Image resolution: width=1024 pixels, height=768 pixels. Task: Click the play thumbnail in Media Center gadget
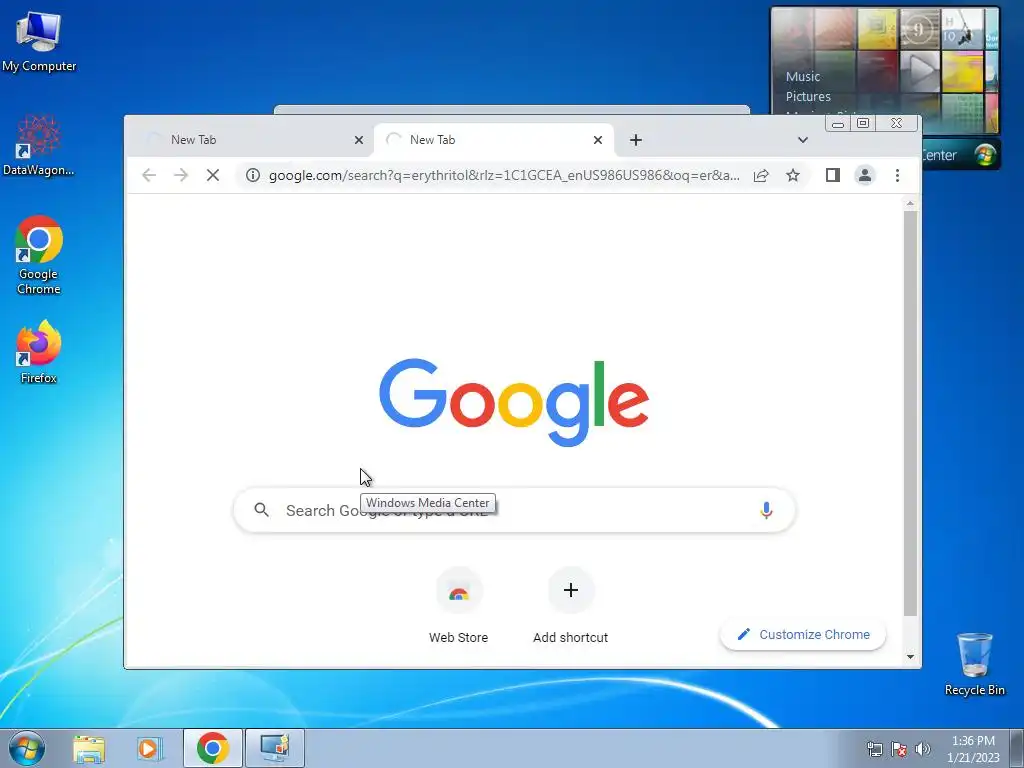pyautogui.click(x=920, y=71)
